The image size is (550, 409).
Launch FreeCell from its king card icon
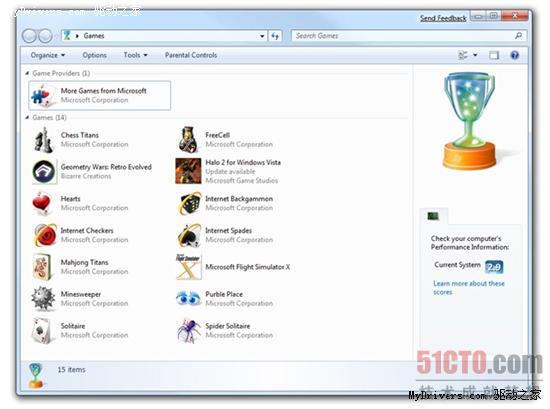(x=188, y=140)
